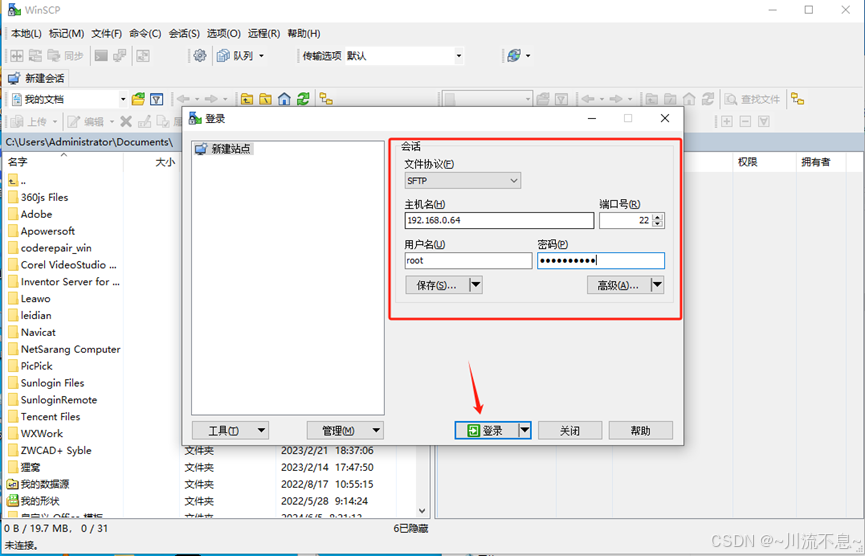Open the Session (会话) menu
Image resolution: width=865 pixels, height=556 pixels.
(x=184, y=34)
